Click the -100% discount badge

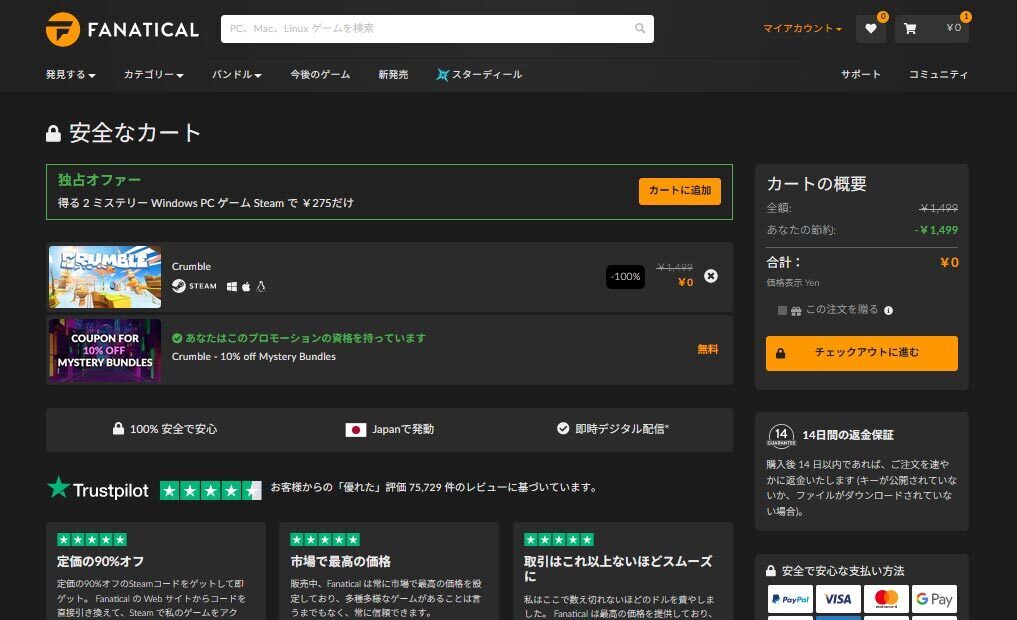pos(625,277)
